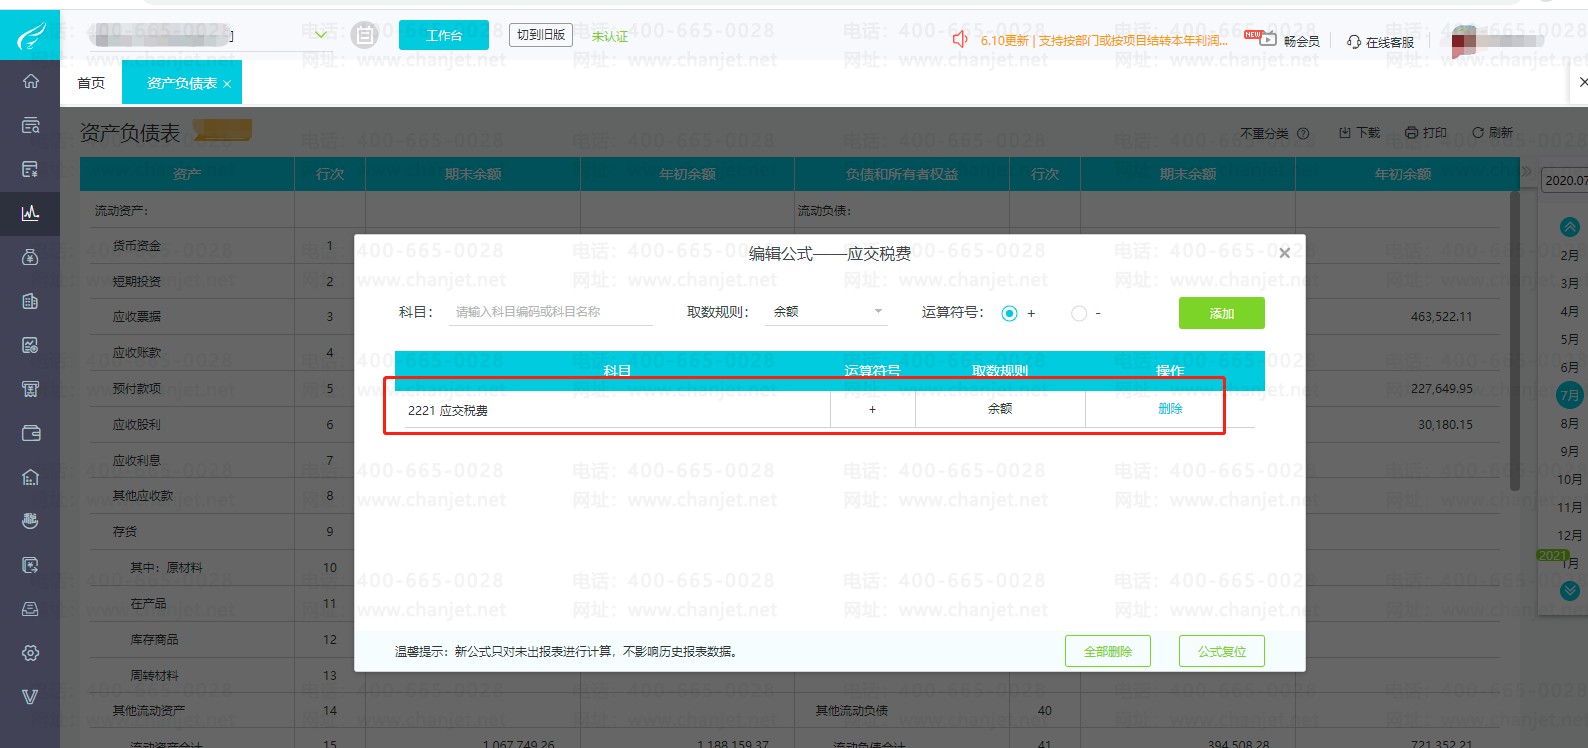Open 在线客服 headset support icon
Viewport: 1588px width, 748px height.
pos(1354,41)
